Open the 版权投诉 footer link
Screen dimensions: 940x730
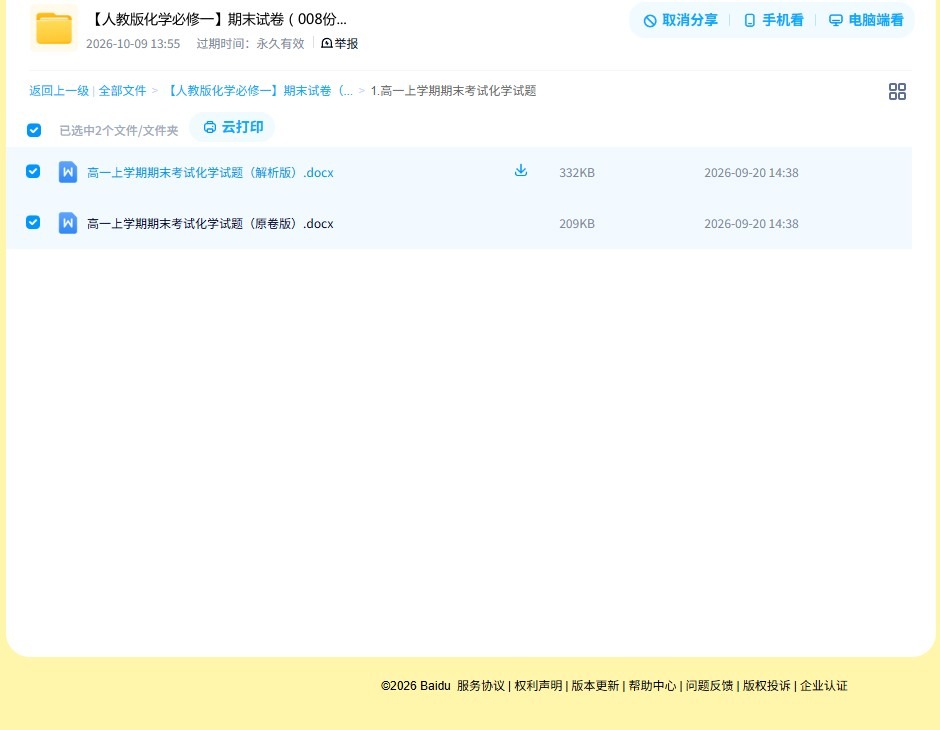pyautogui.click(x=767, y=686)
